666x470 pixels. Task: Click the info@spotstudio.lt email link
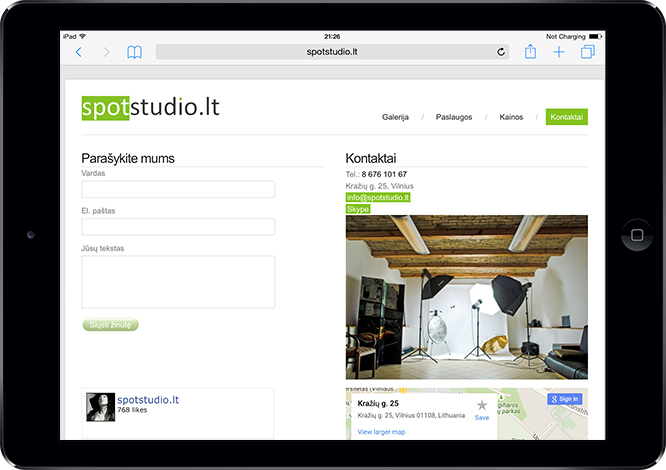(x=378, y=197)
